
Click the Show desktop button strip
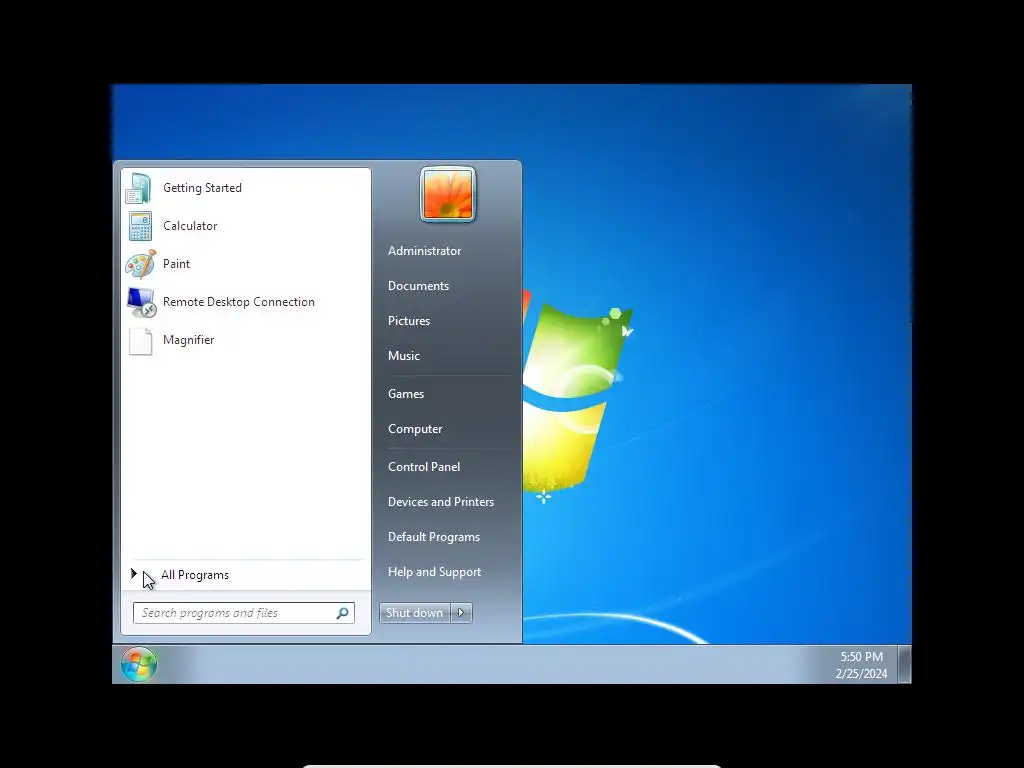pyautogui.click(x=904, y=664)
